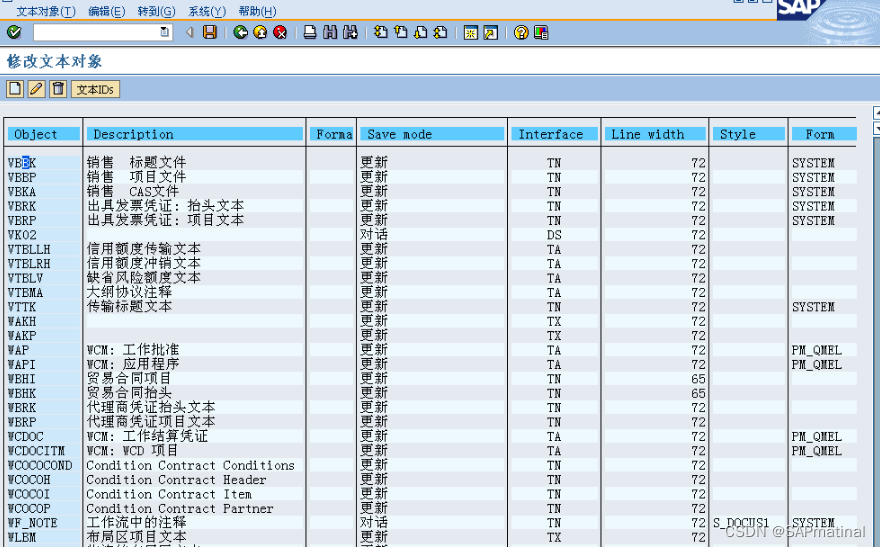Viewport: 880px width, 547px height.
Task: Open the 系统(Y) menu
Action: (207, 11)
